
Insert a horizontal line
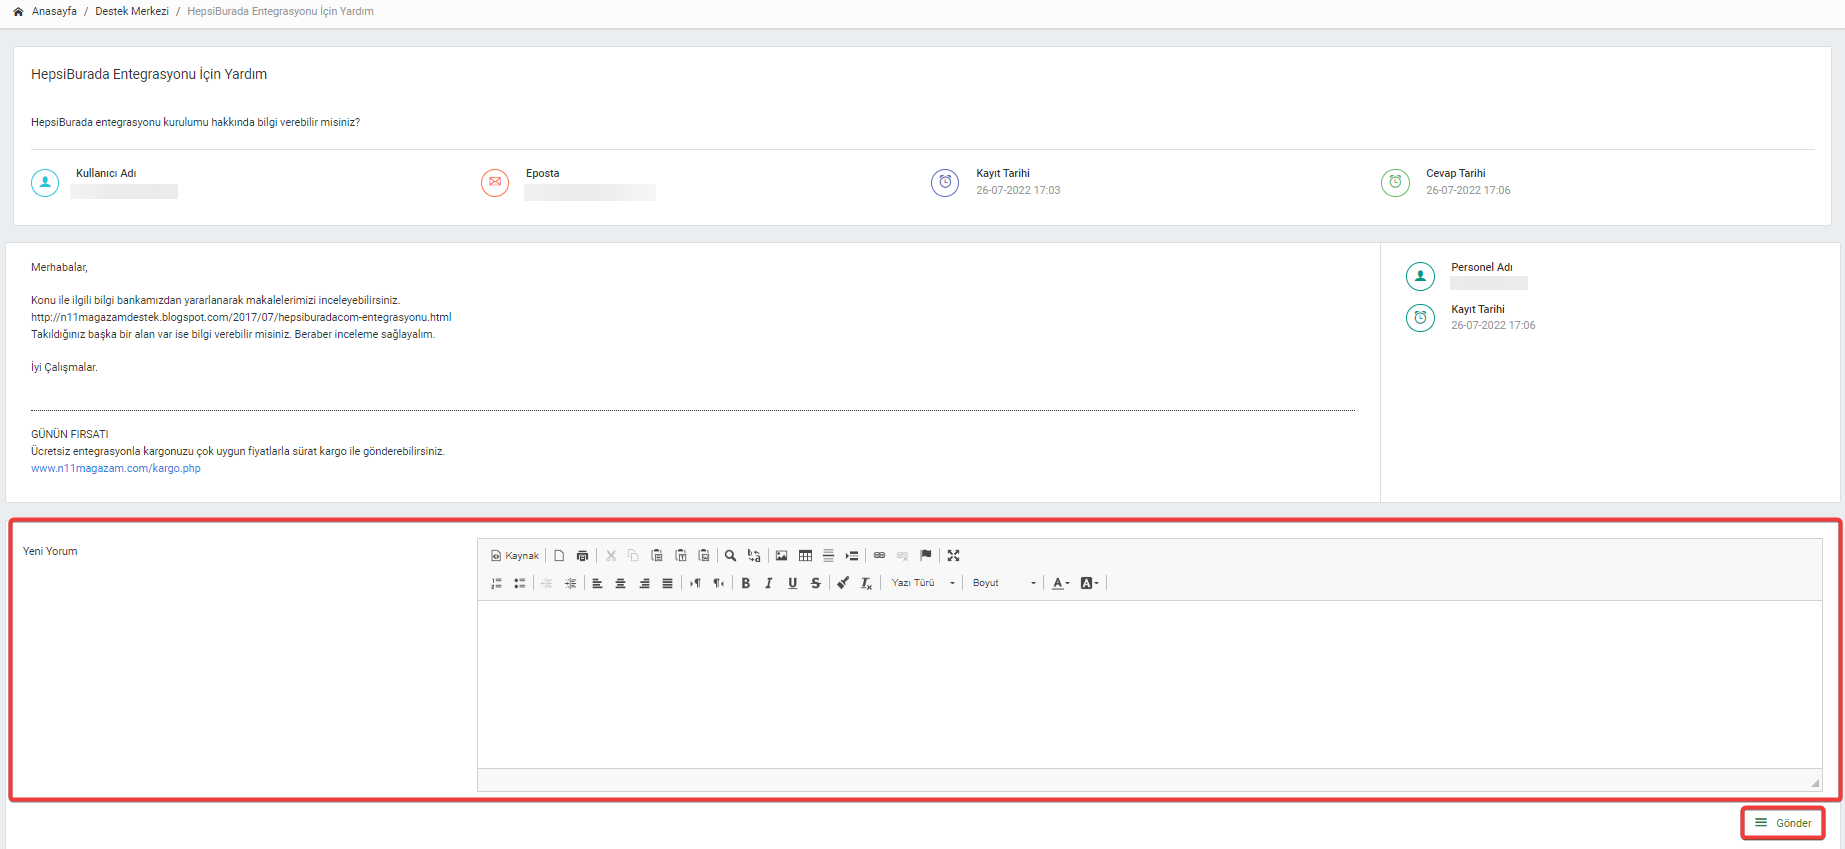[x=828, y=556]
